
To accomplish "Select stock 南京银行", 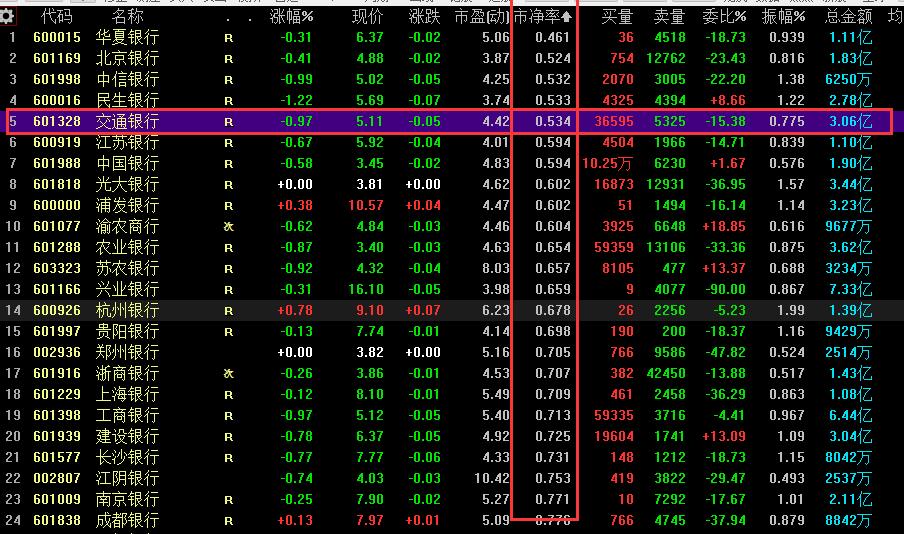I will click(x=127, y=499).
